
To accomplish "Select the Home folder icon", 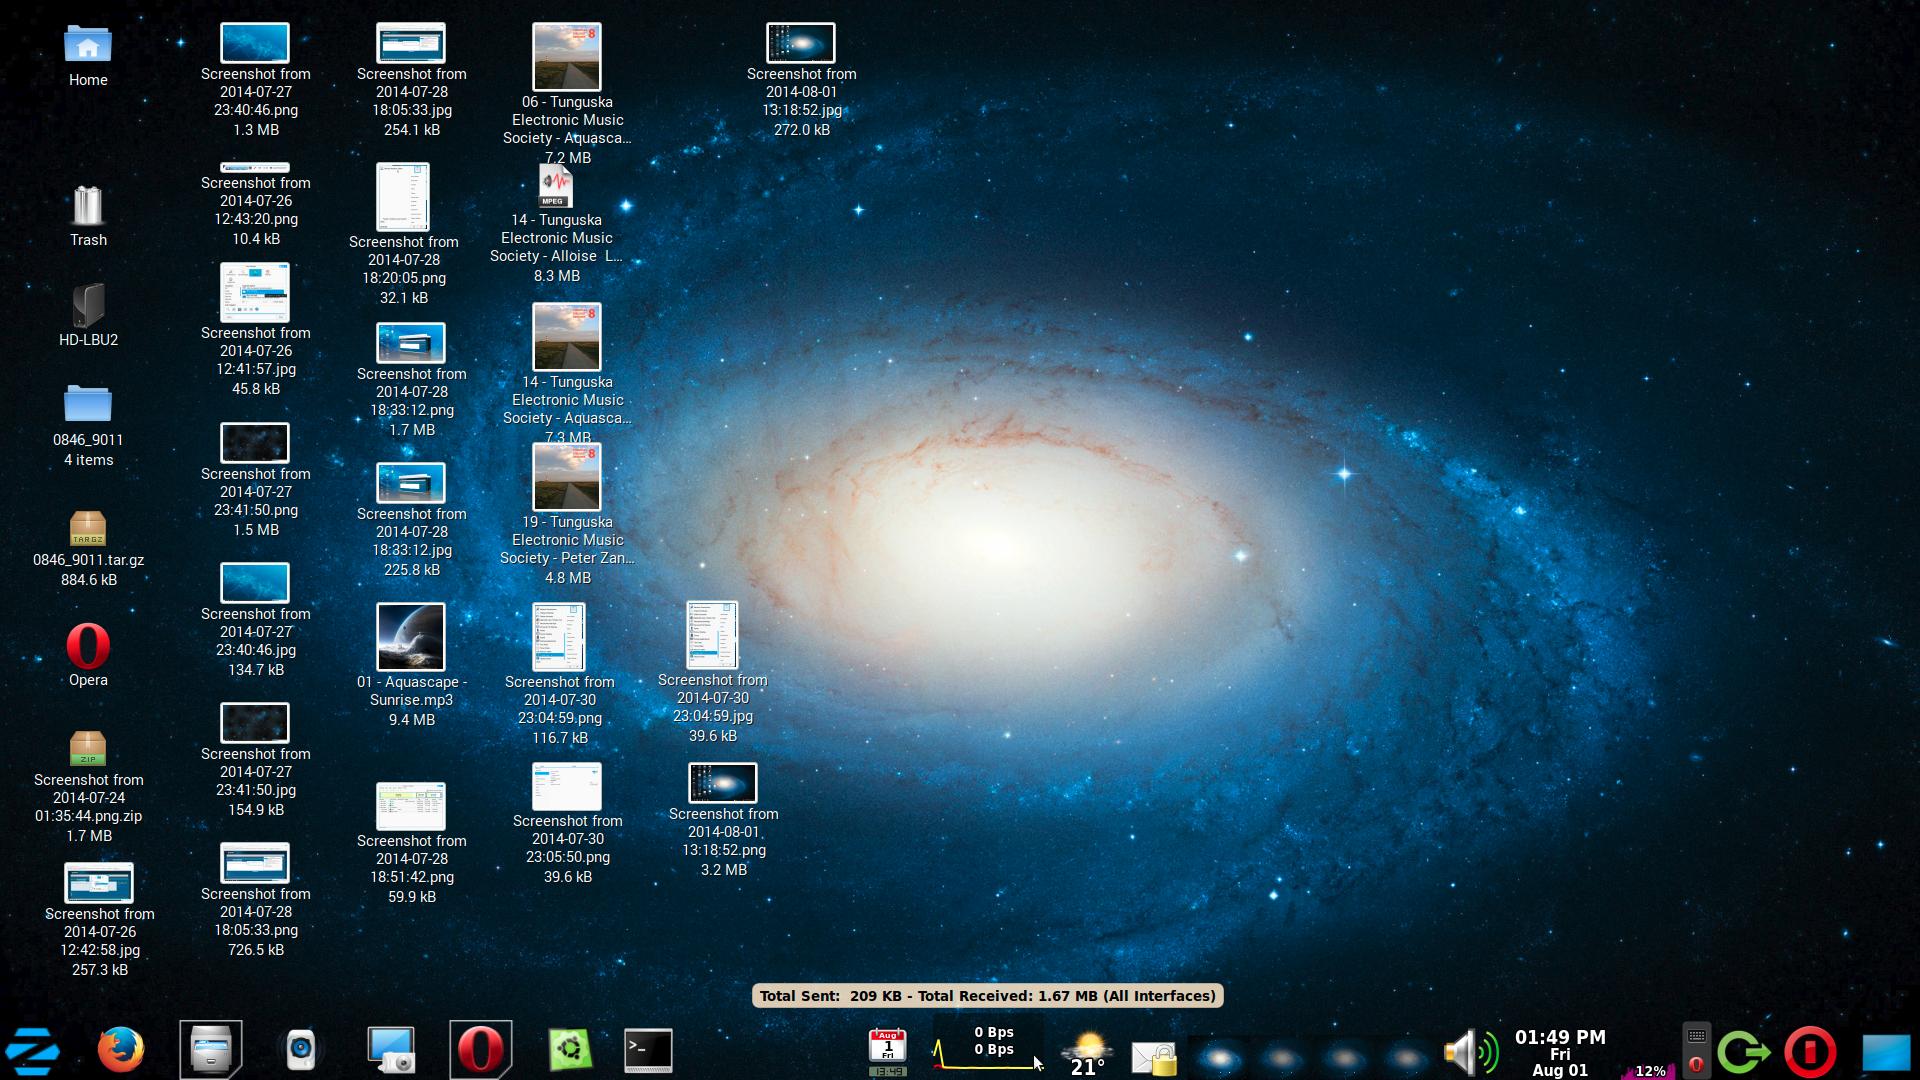I will [x=88, y=46].
